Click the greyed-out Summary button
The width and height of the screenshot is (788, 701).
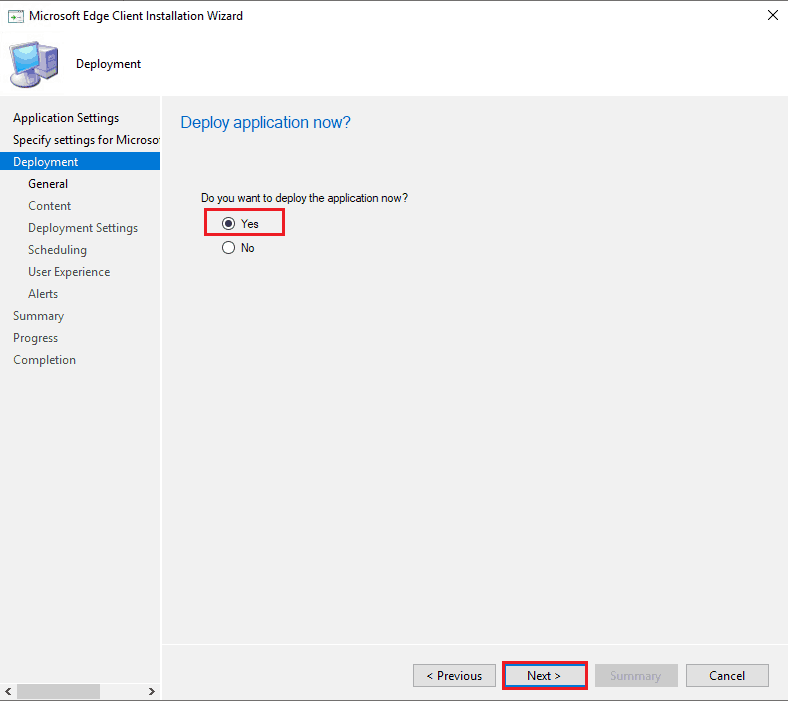click(x=636, y=675)
